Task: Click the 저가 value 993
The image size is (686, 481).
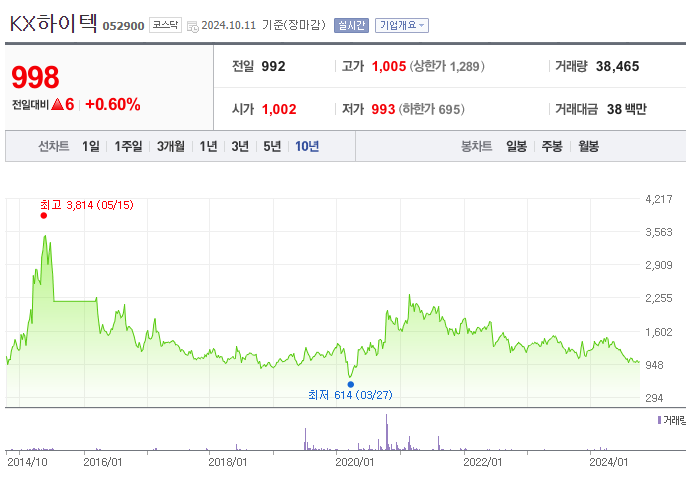Action: click(x=383, y=109)
